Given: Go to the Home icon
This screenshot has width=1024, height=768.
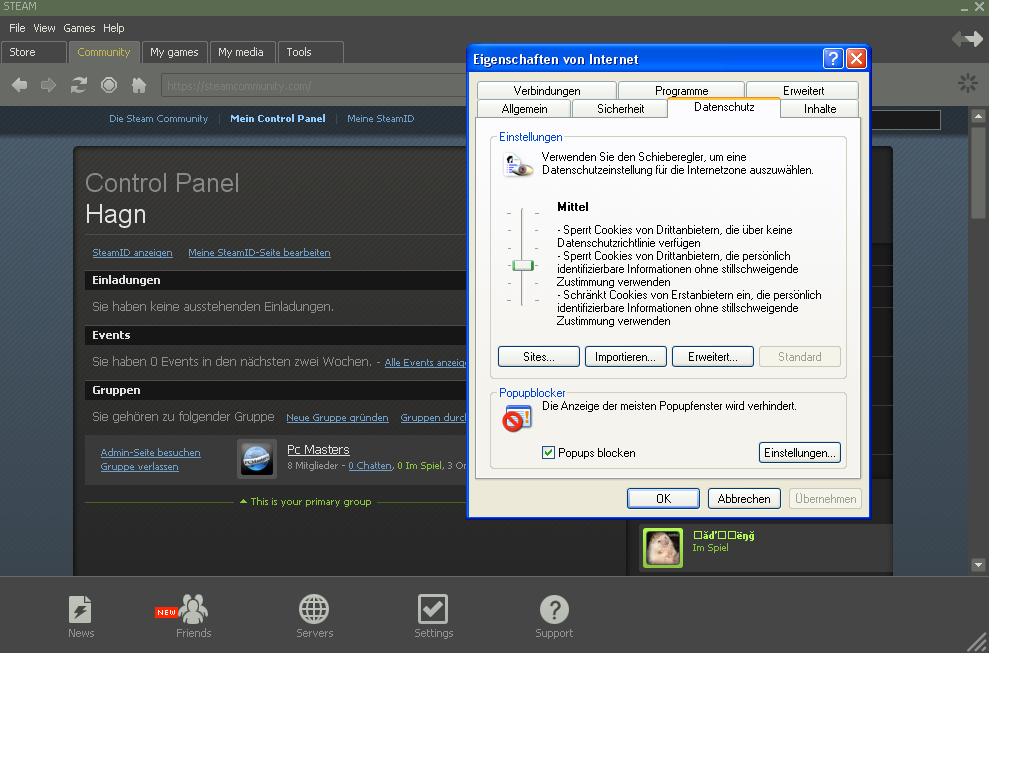Looking at the screenshot, I should (139, 85).
